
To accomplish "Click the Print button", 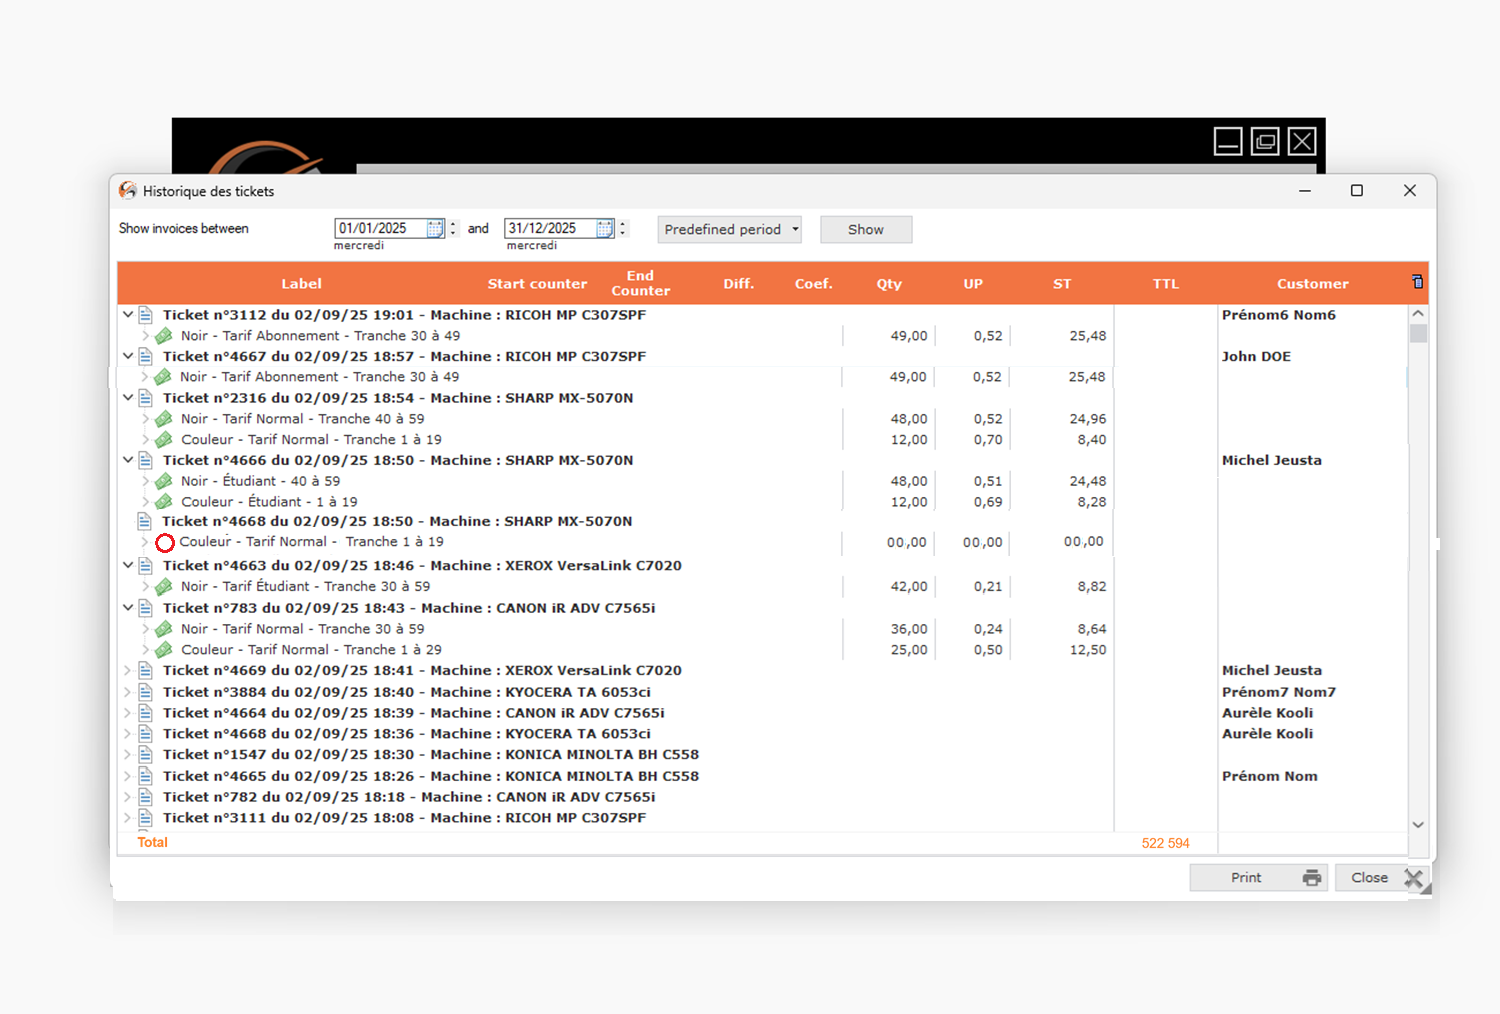I will [1259, 878].
